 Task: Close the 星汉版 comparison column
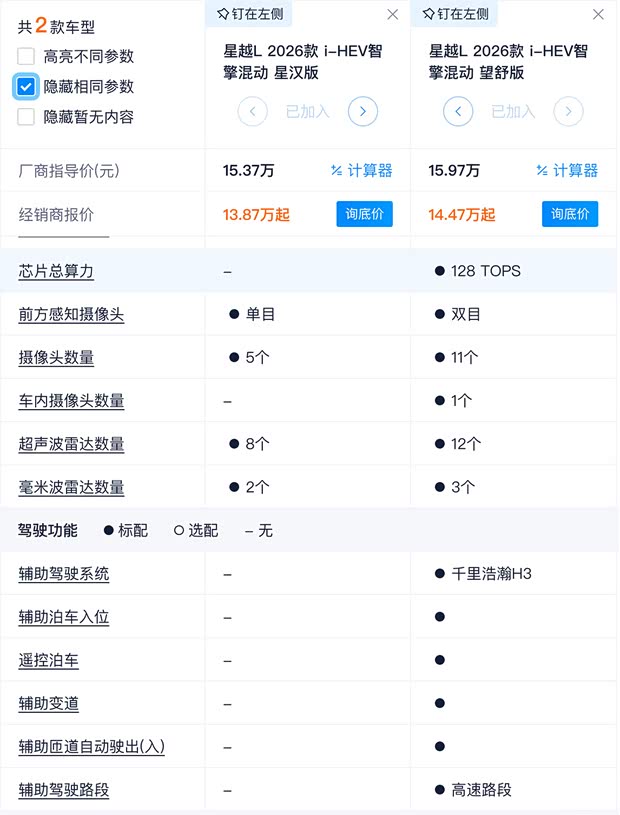click(393, 15)
